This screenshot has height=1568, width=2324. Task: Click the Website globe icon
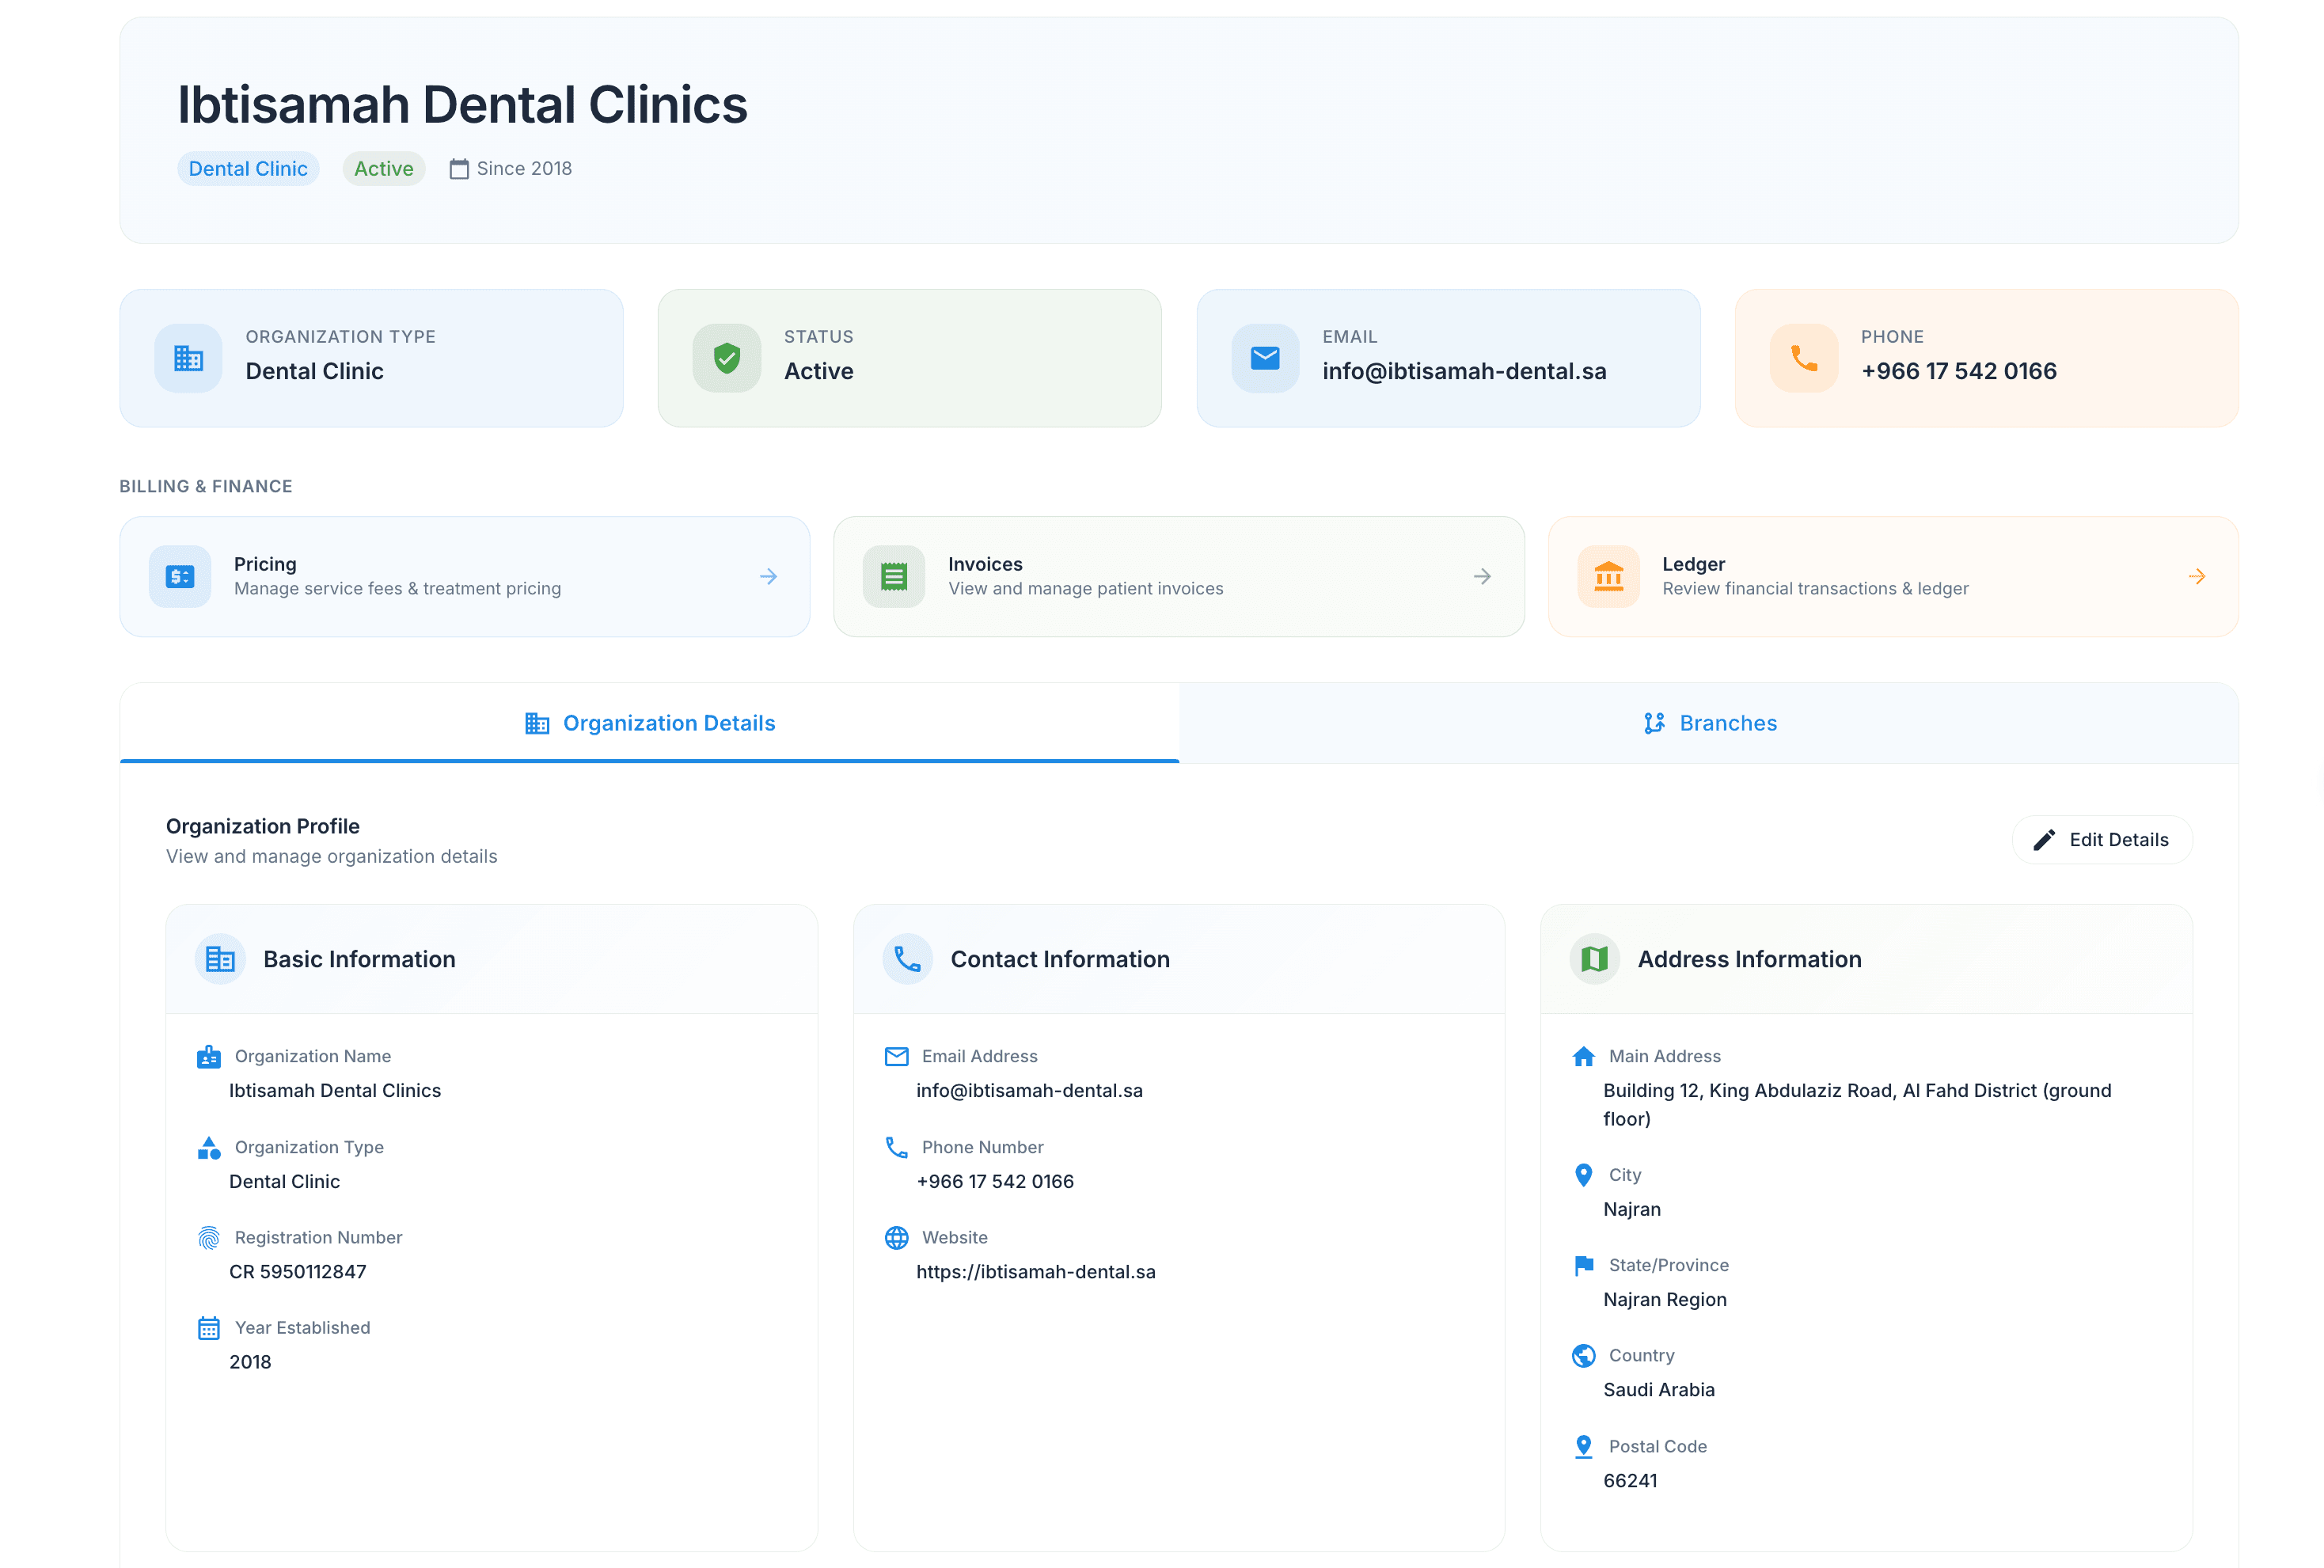tap(897, 1238)
